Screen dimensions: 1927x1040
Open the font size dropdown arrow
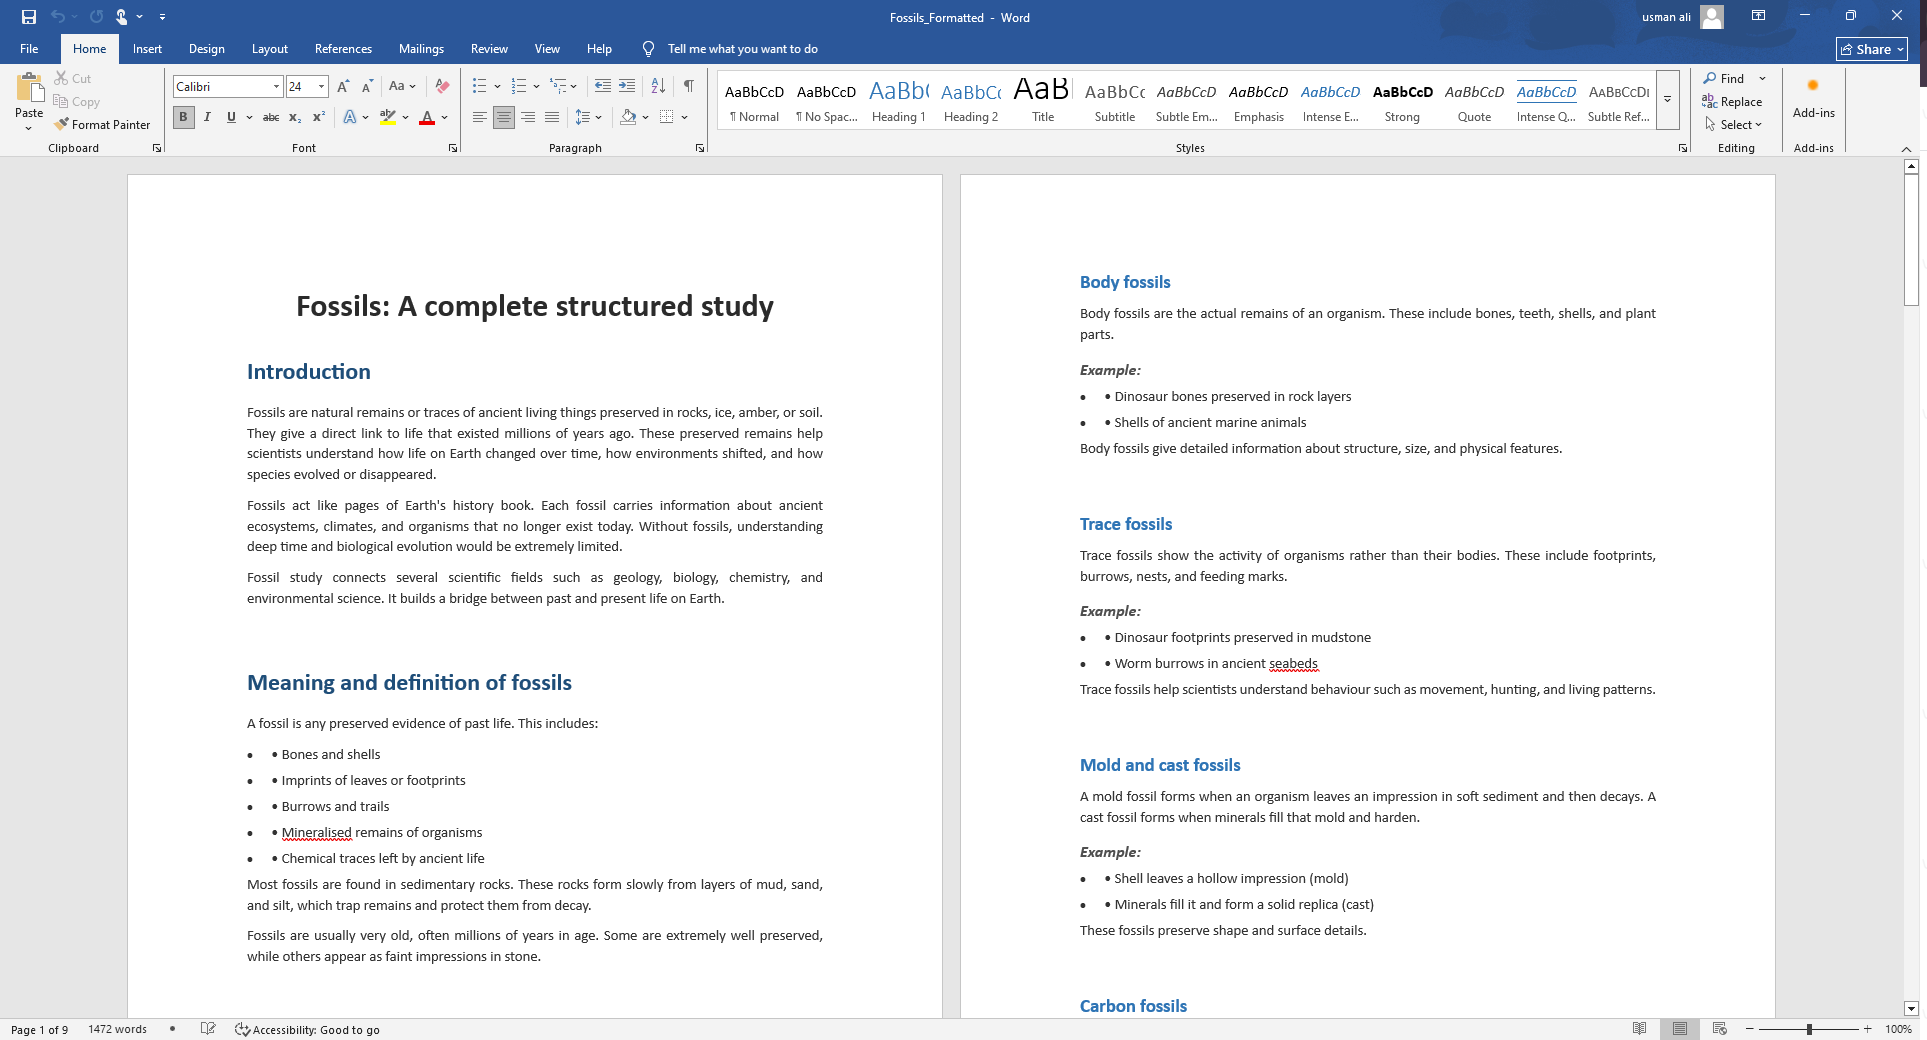coord(321,87)
